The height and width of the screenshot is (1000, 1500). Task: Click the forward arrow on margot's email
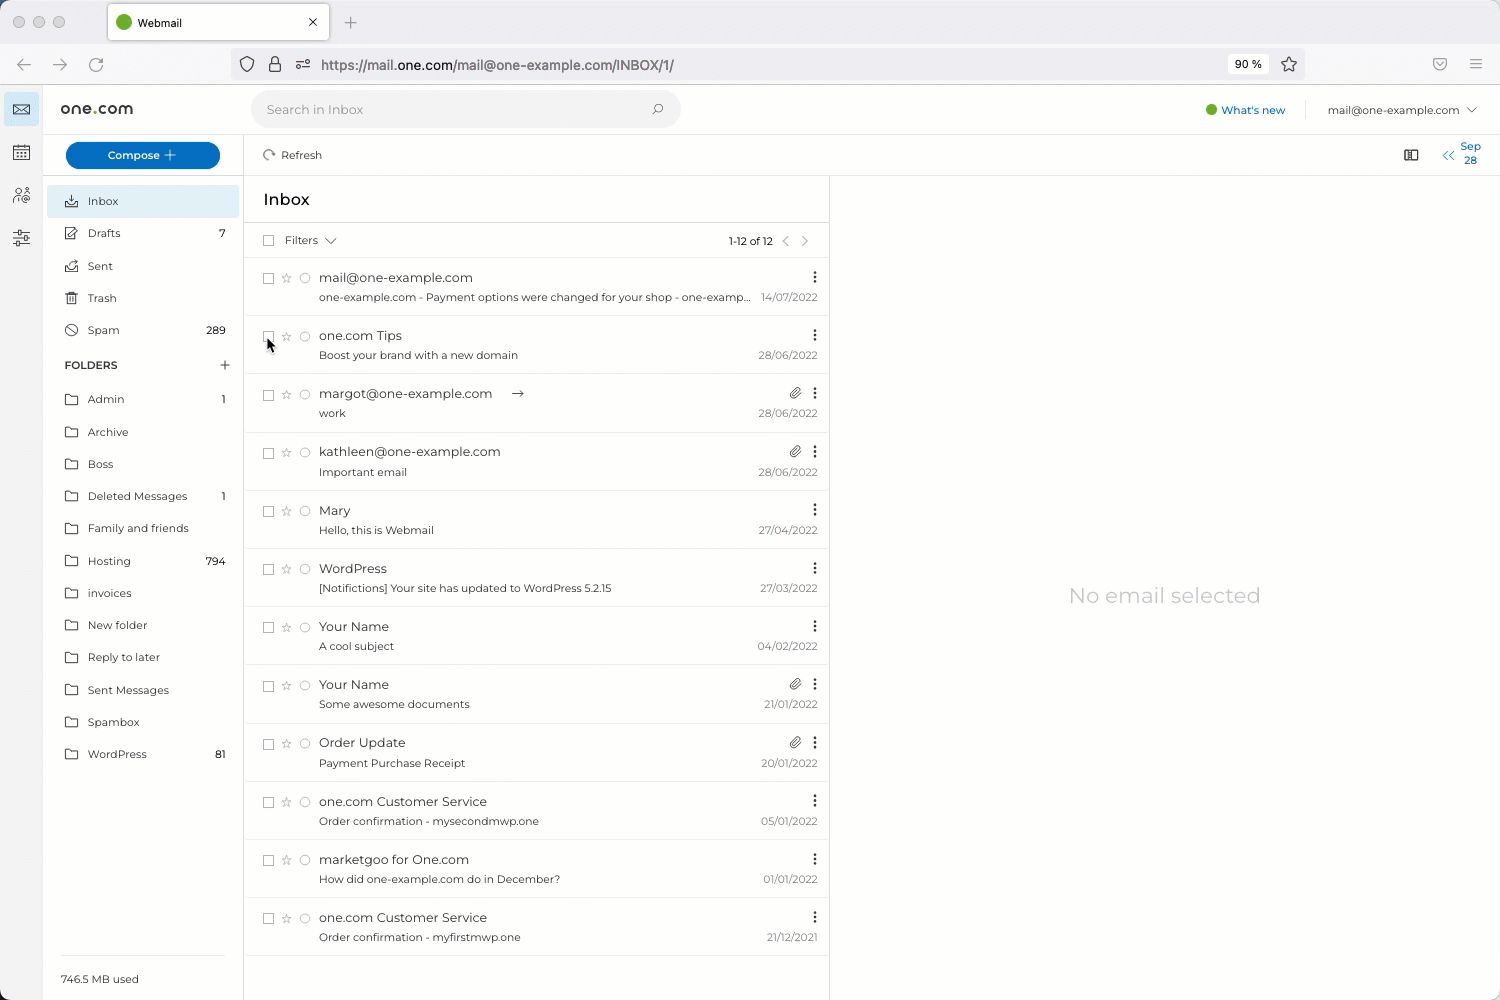517,393
